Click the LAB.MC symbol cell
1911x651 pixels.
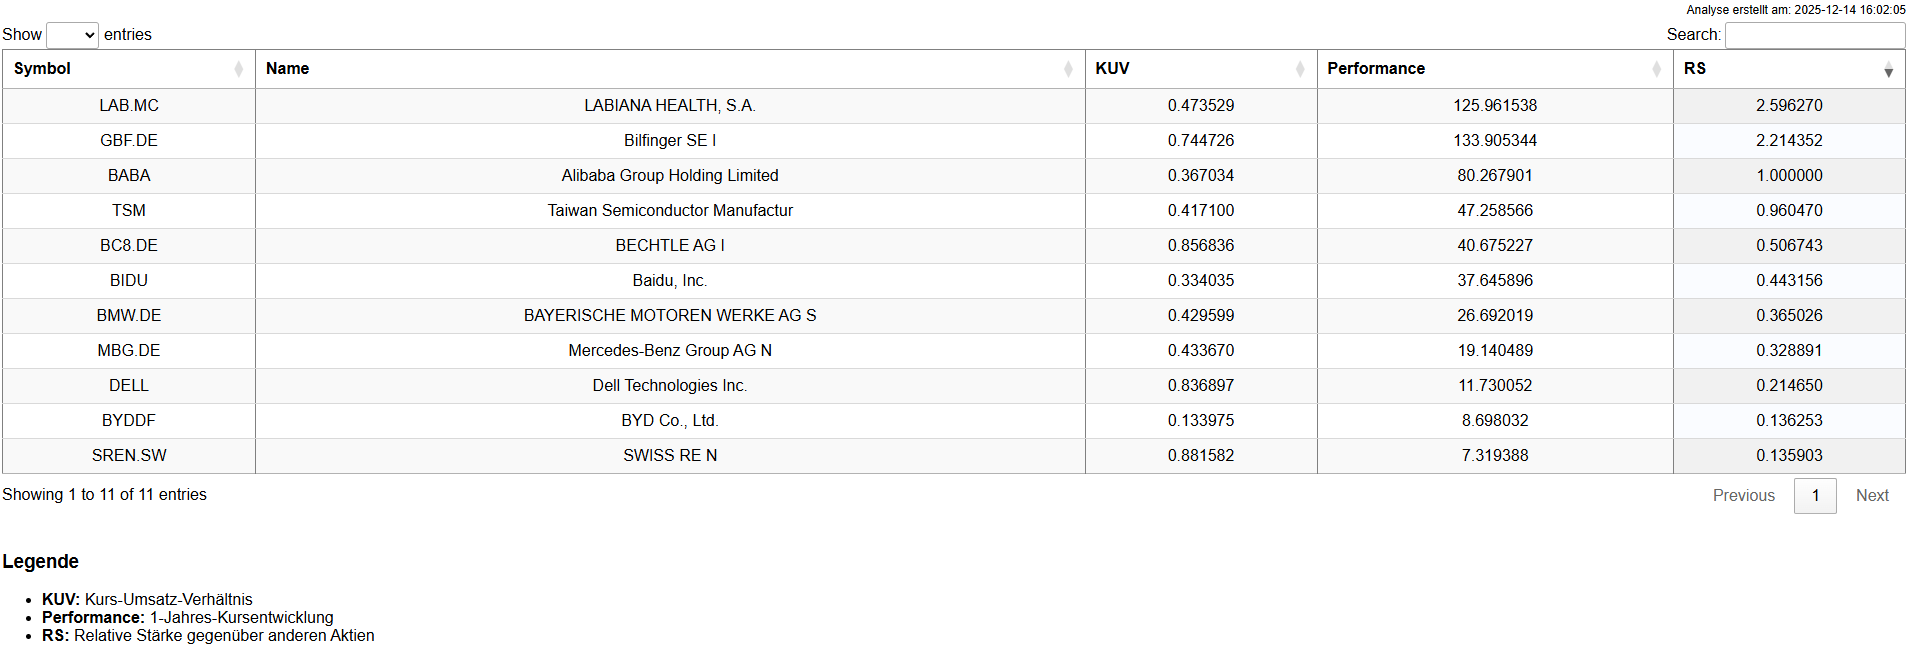tap(129, 106)
